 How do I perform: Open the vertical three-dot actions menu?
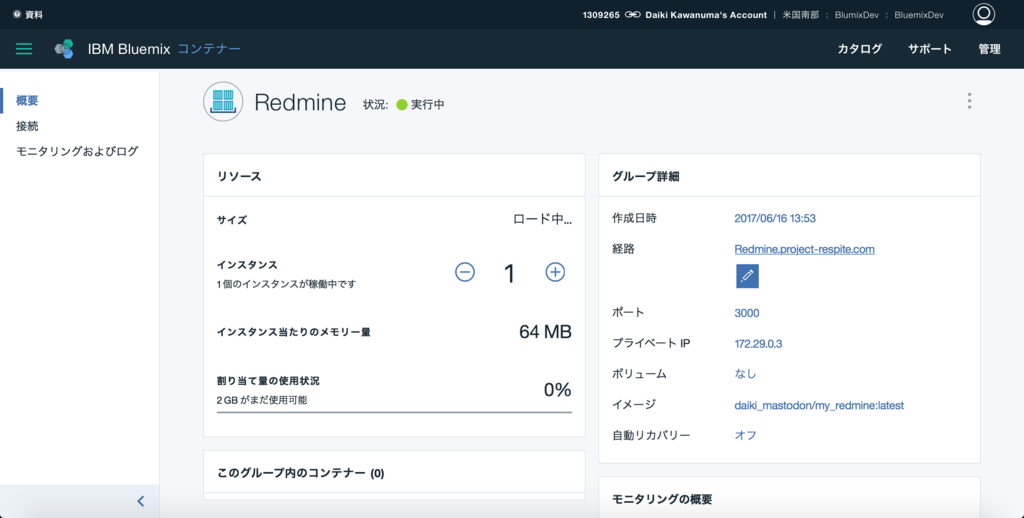pyautogui.click(x=969, y=101)
